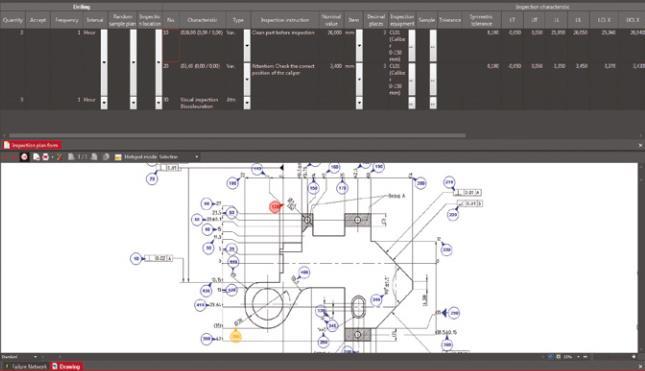Click the red PDF export icon
Viewport: 645px width, 371px height.
click(46, 157)
